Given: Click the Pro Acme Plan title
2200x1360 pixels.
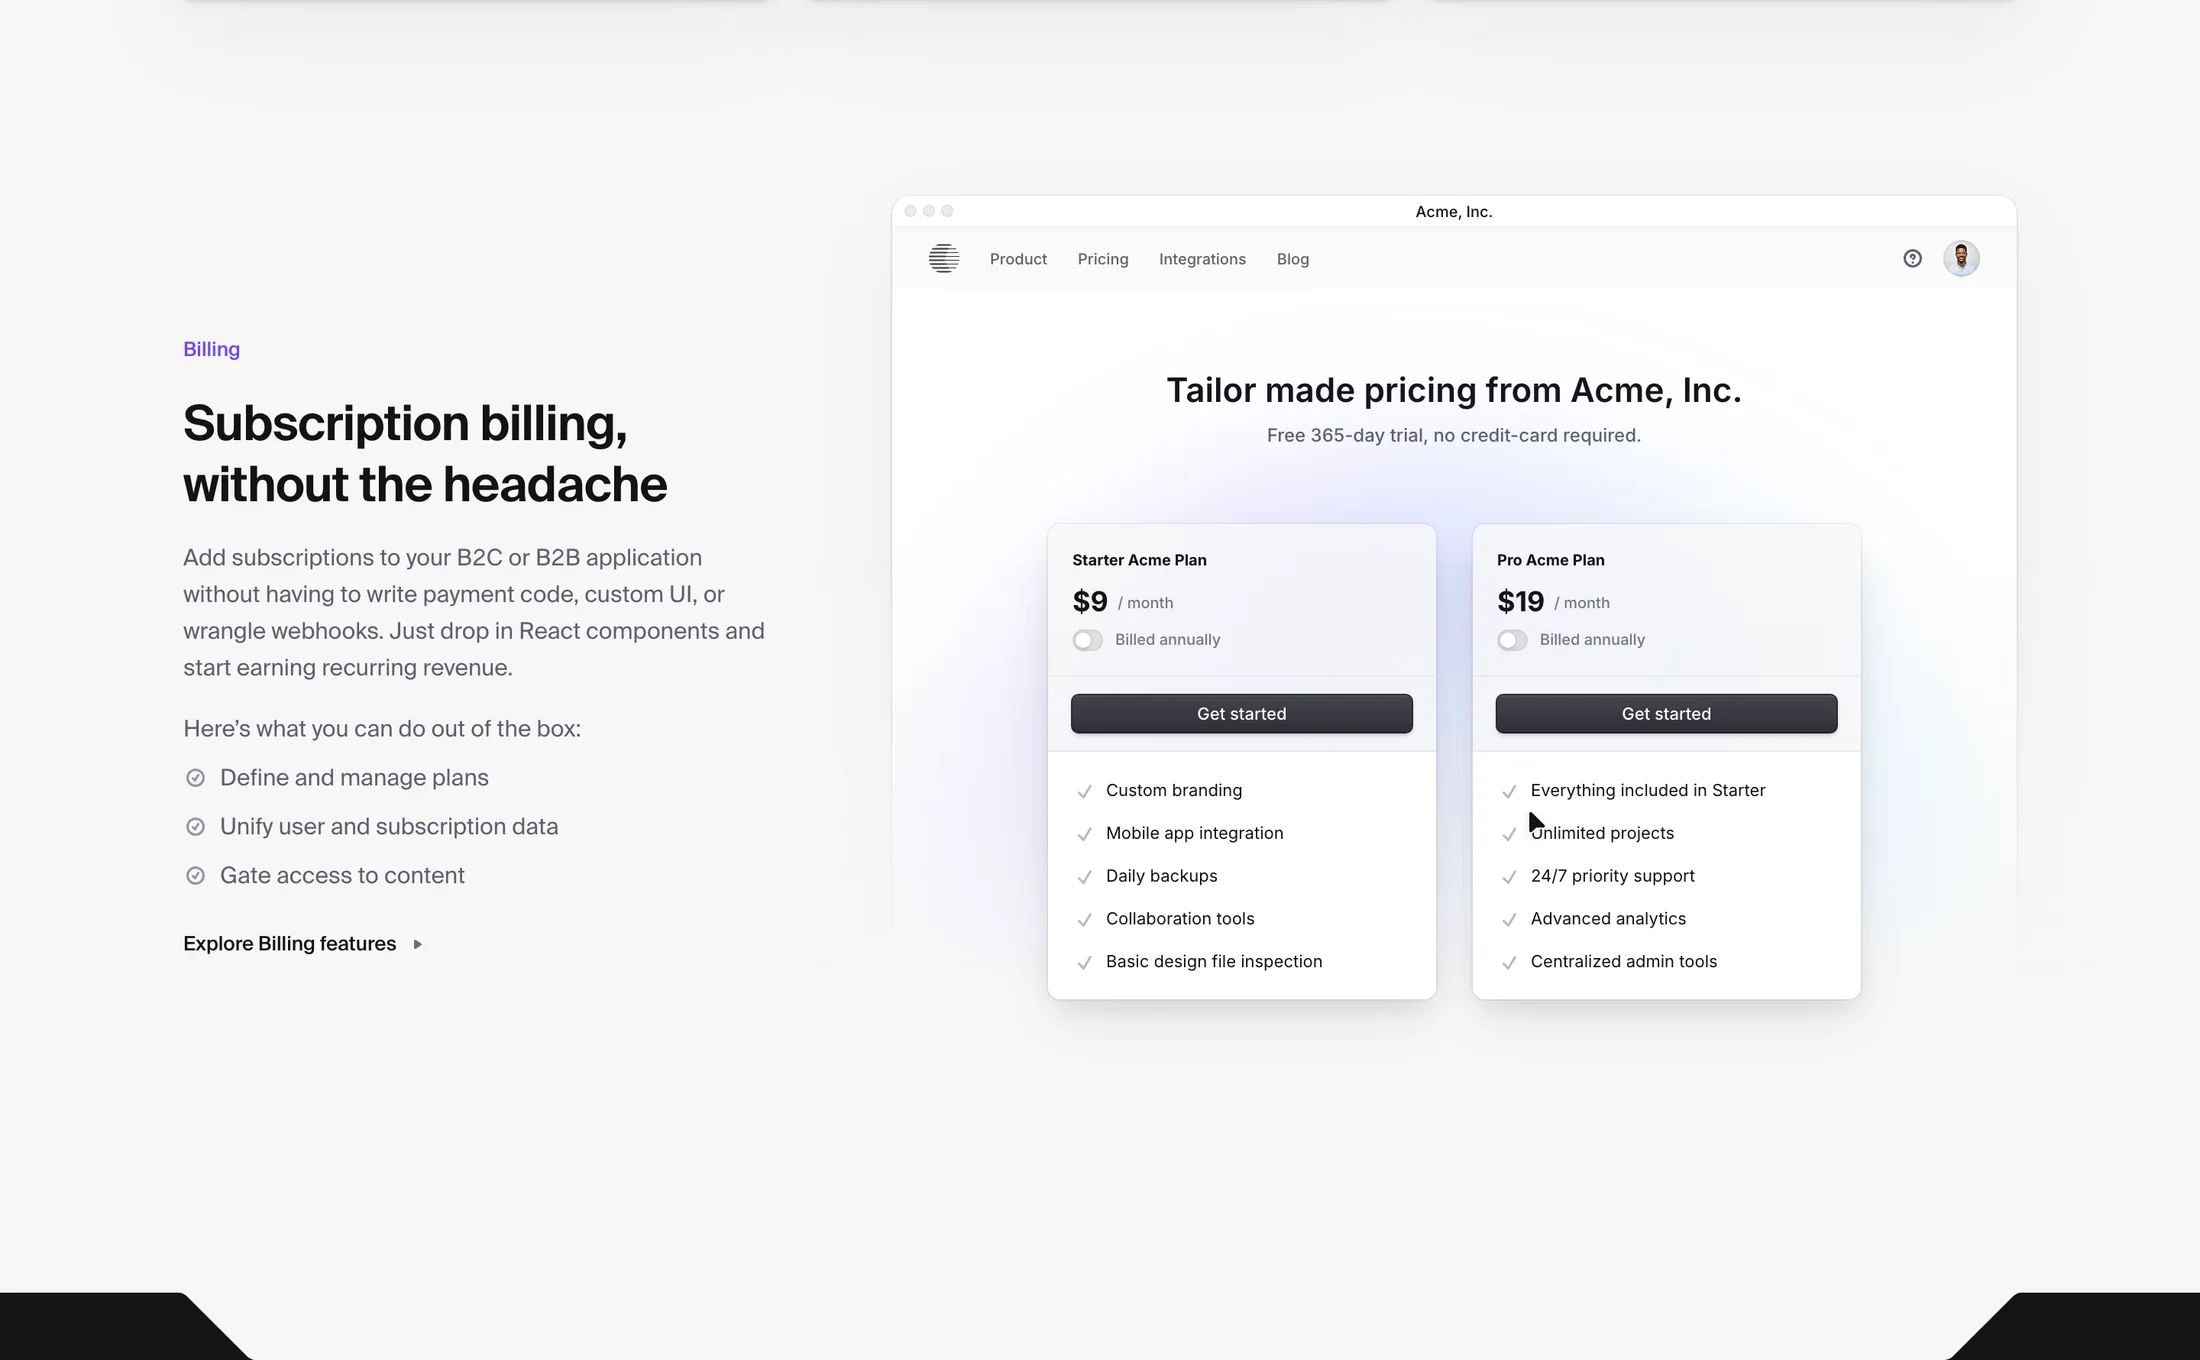Looking at the screenshot, I should coord(1550,560).
